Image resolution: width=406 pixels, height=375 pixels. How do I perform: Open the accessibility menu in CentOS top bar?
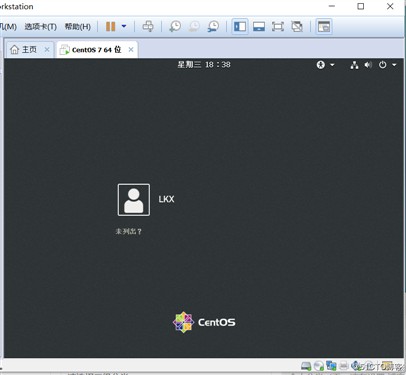(325, 65)
